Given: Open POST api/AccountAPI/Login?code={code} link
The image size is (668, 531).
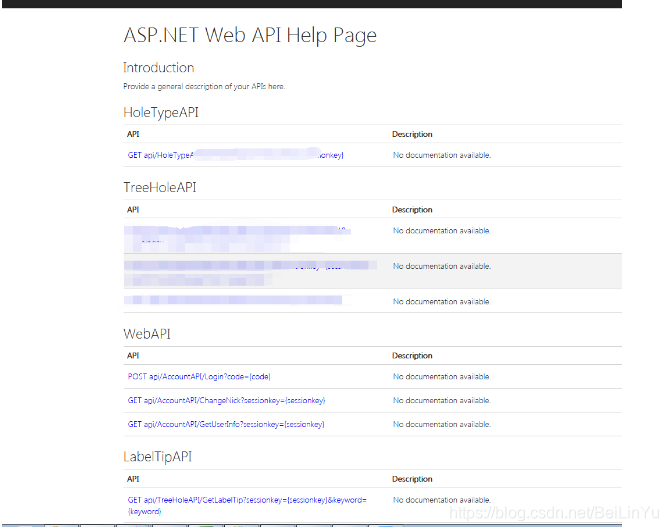Looking at the screenshot, I should [199, 377].
